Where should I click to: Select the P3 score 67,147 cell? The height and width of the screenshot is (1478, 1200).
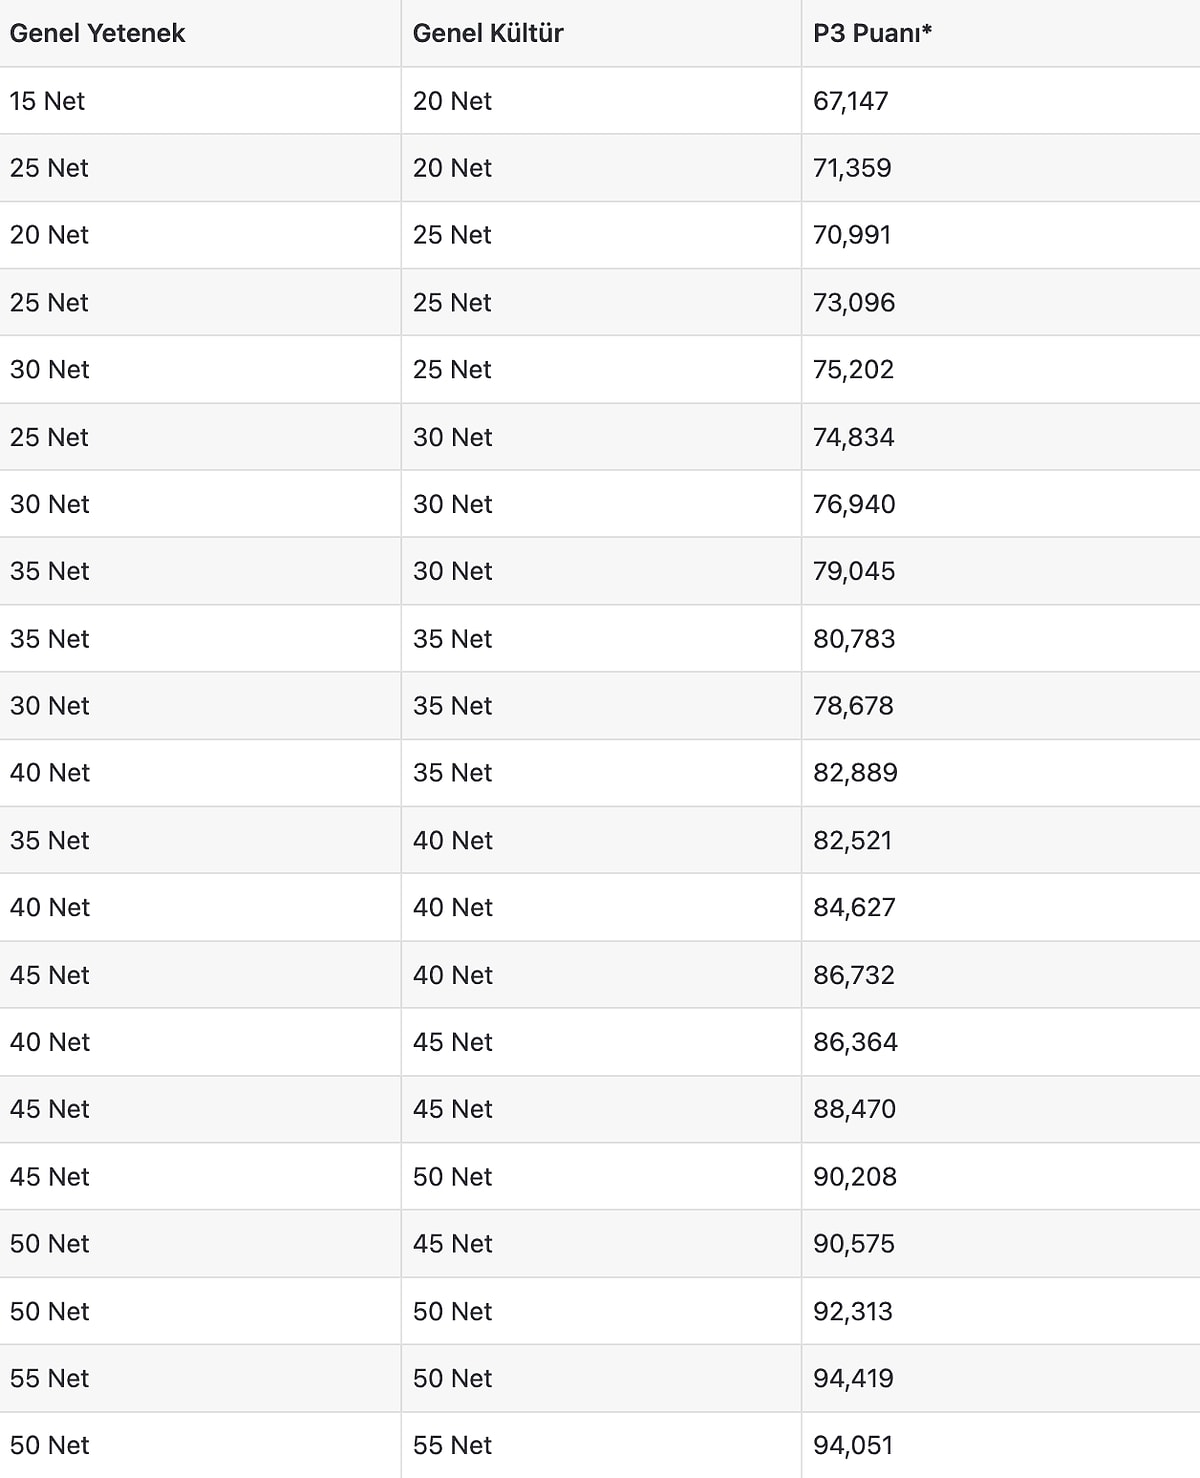pos(851,101)
